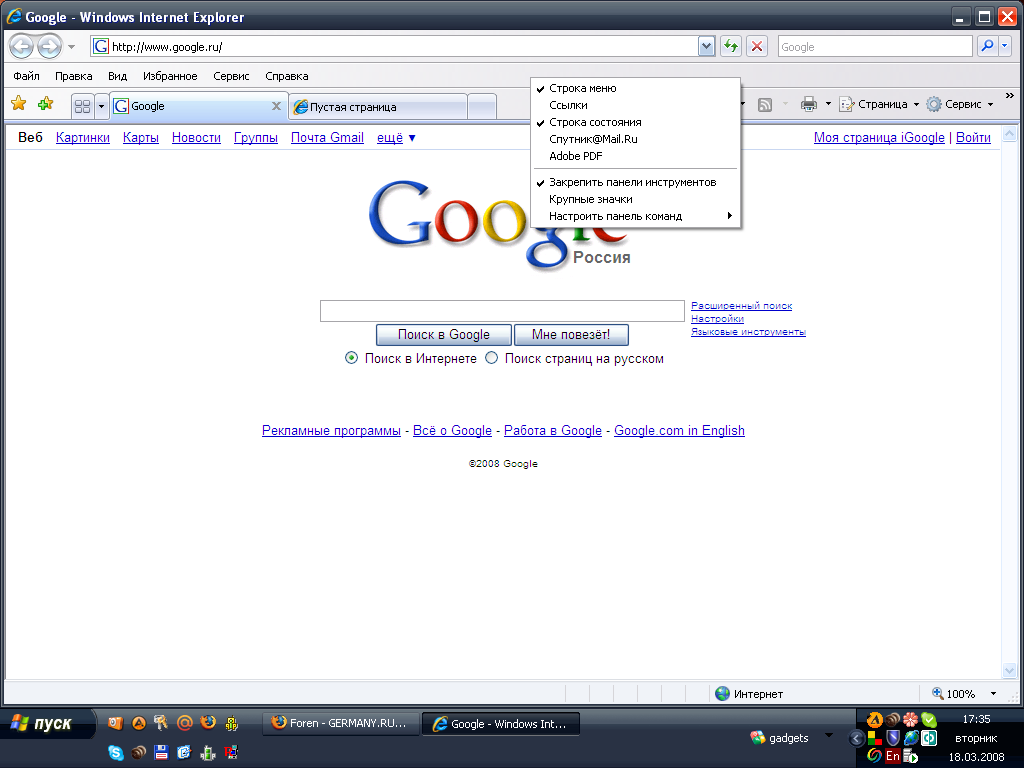
Task: Click the Print printer icon
Action: 809,104
